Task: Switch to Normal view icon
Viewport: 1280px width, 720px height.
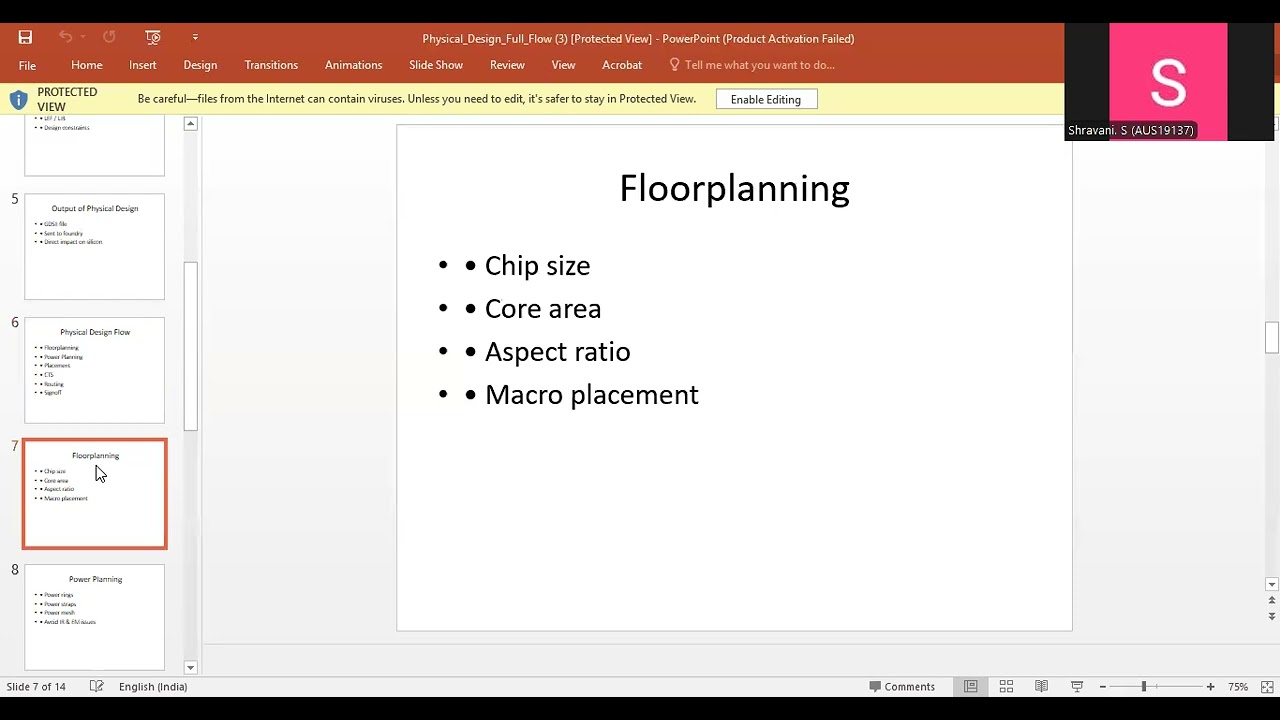Action: coord(970,687)
